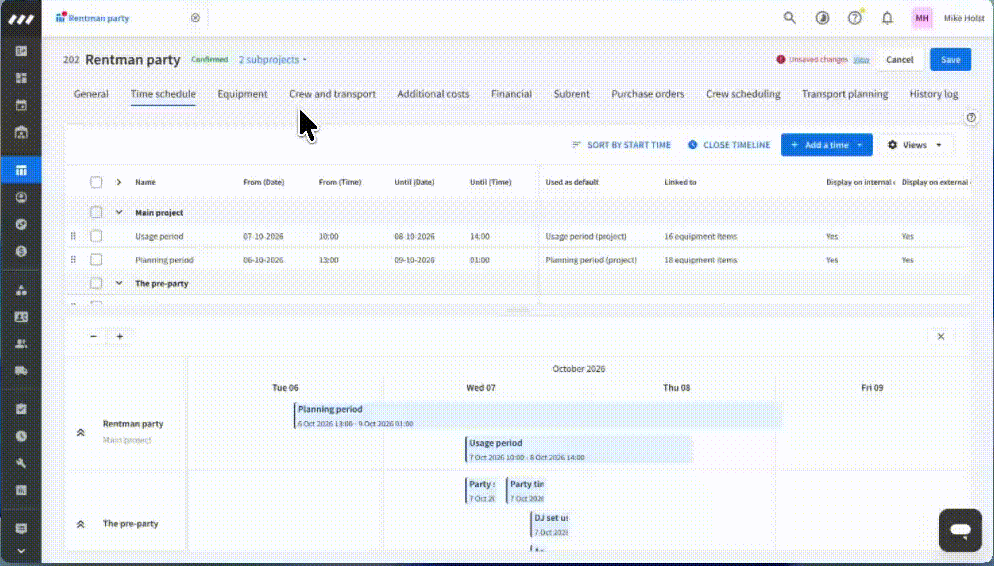Open the Purchase orders tab
The image size is (994, 566).
(647, 94)
